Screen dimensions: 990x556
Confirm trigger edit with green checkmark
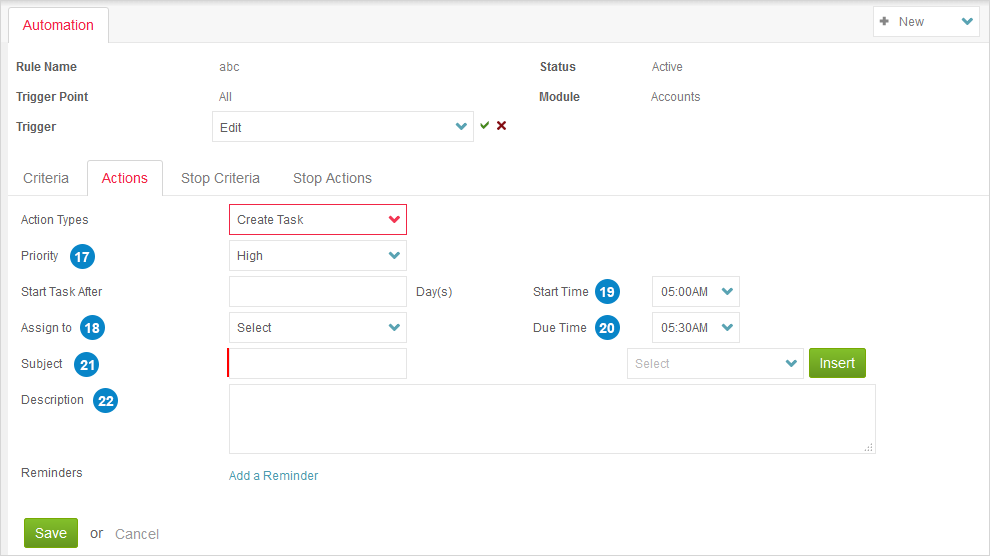484,125
